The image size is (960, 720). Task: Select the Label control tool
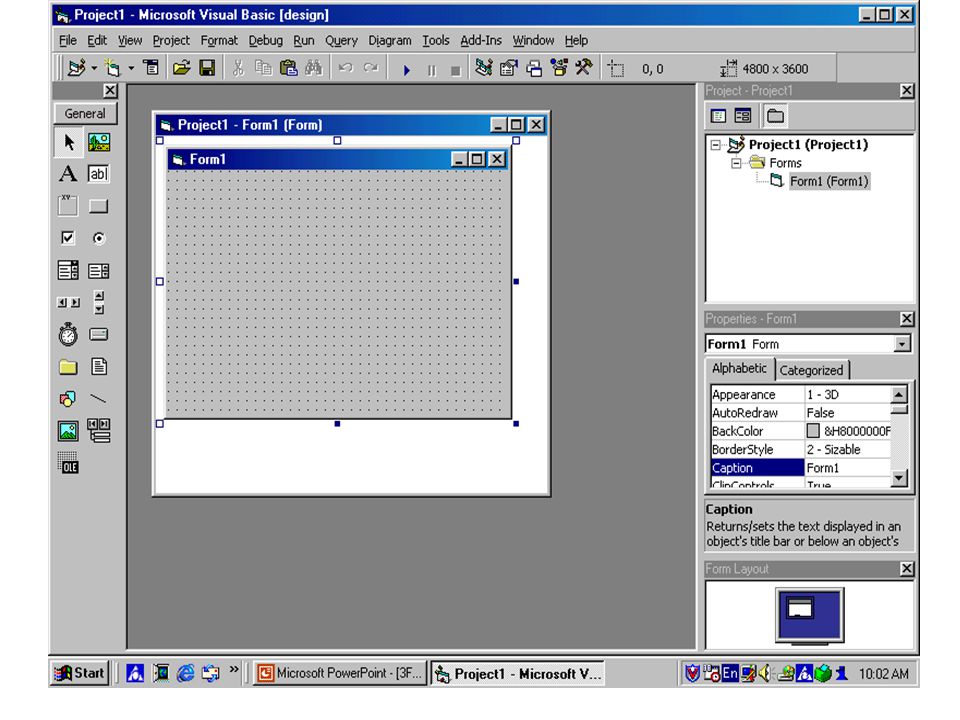pos(68,174)
